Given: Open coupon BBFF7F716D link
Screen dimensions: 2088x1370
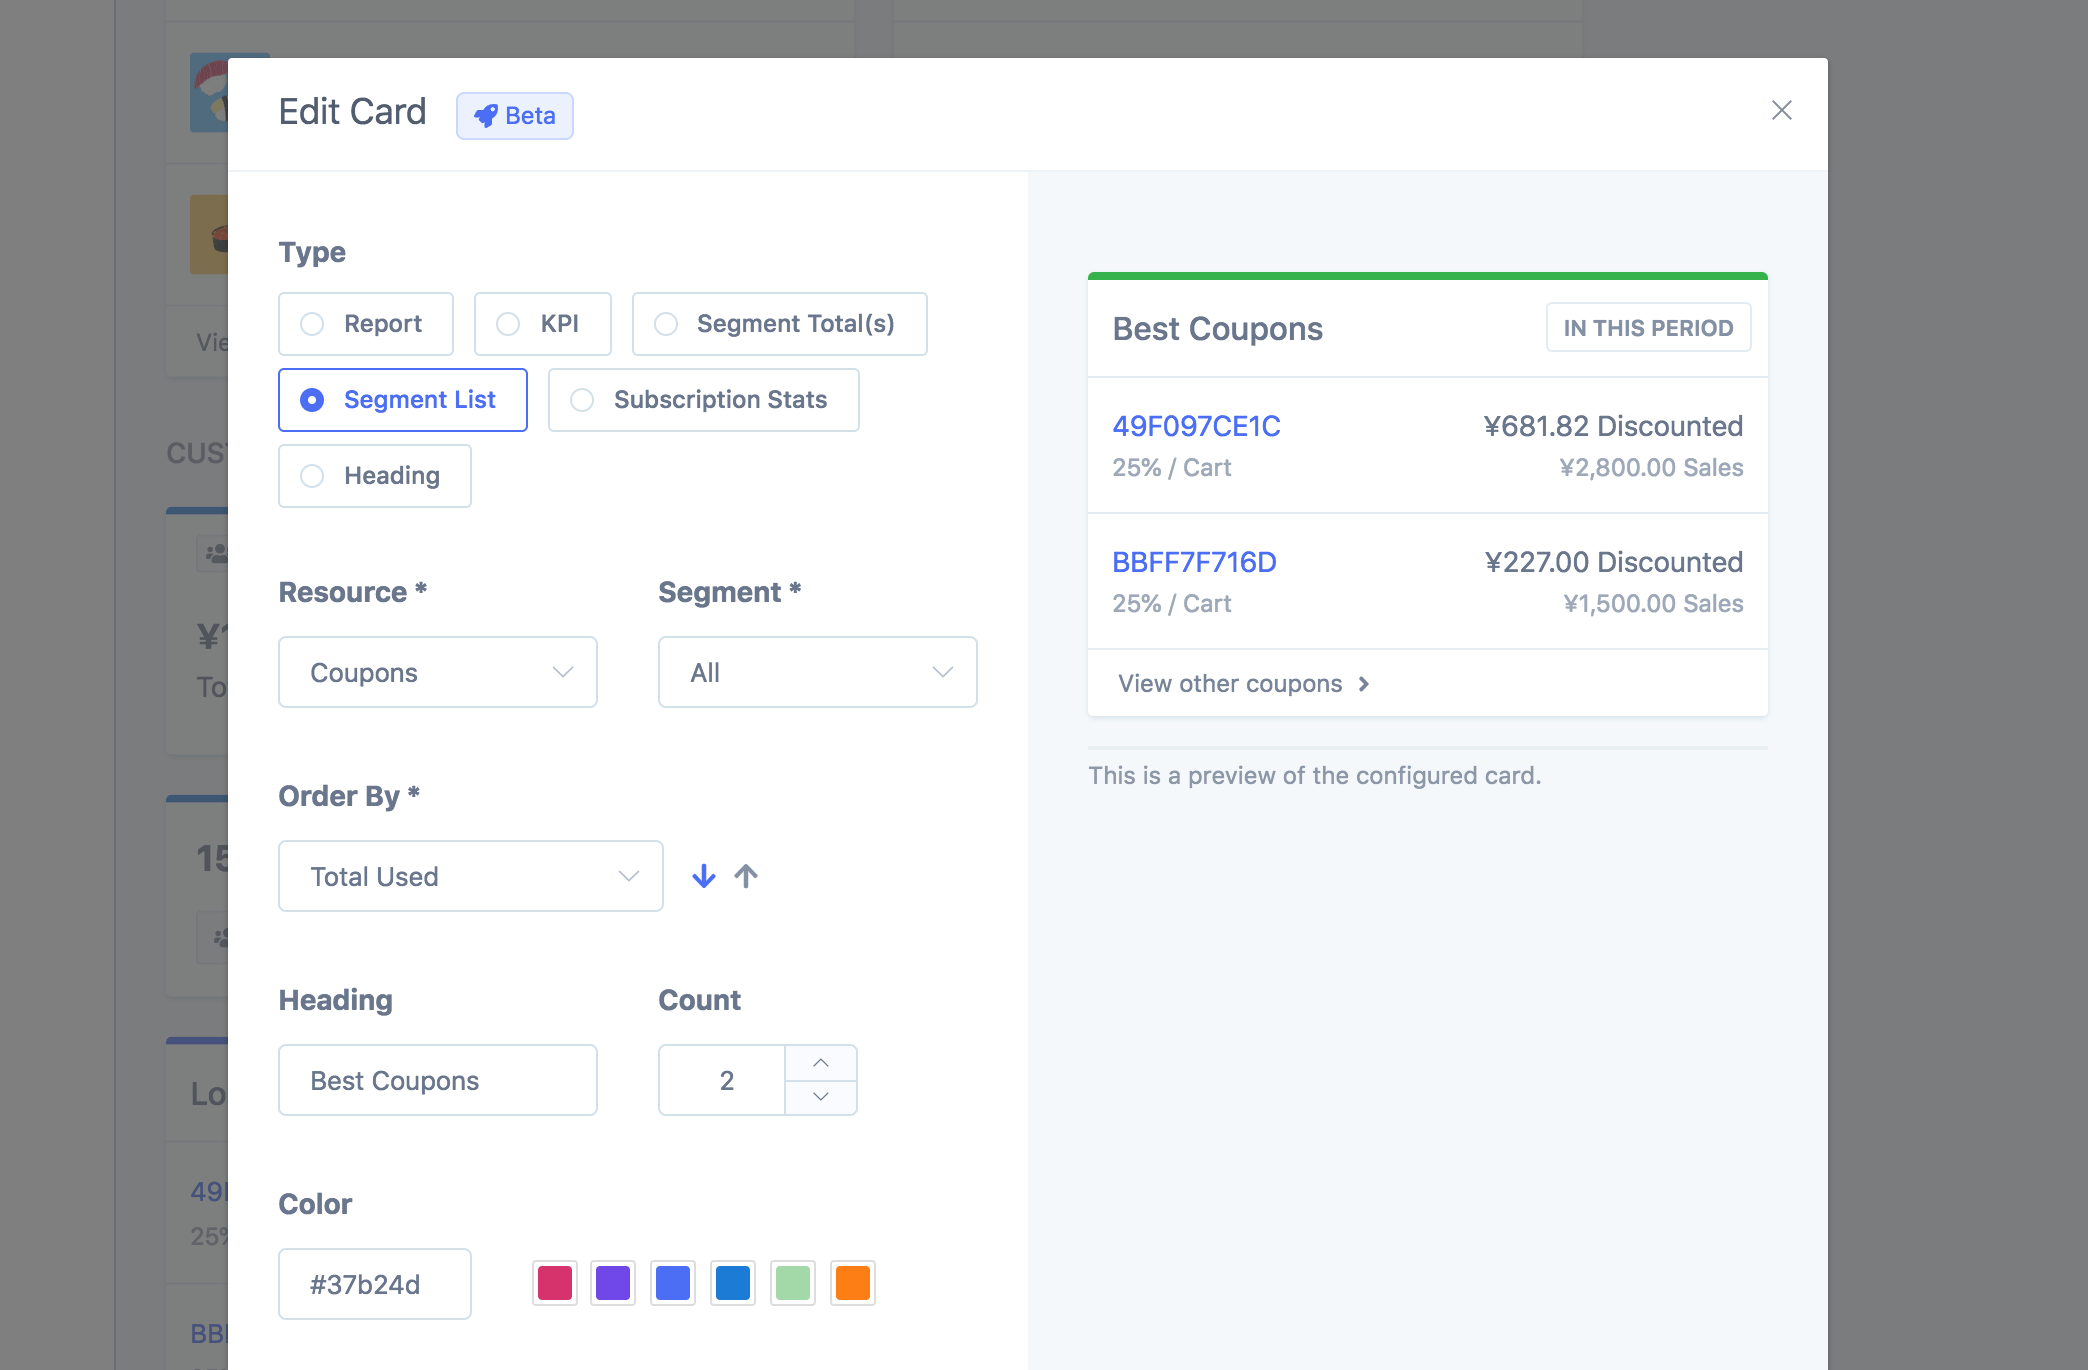Looking at the screenshot, I should coord(1194,562).
